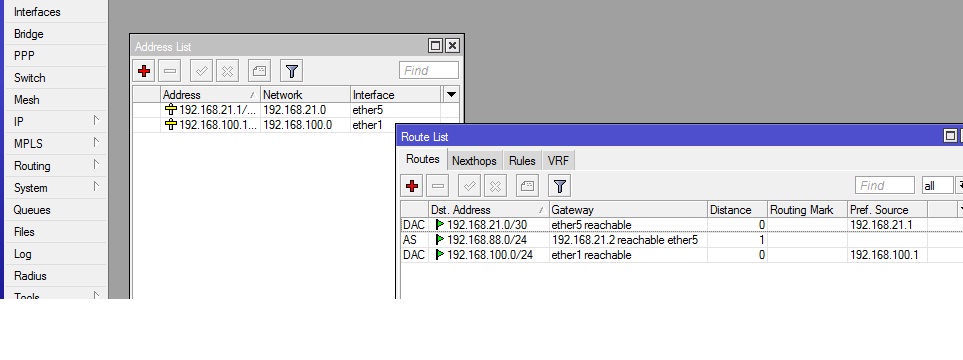This screenshot has height=360, width=963.
Task: Click the filter funnel icon in Route List
Action: 559,186
